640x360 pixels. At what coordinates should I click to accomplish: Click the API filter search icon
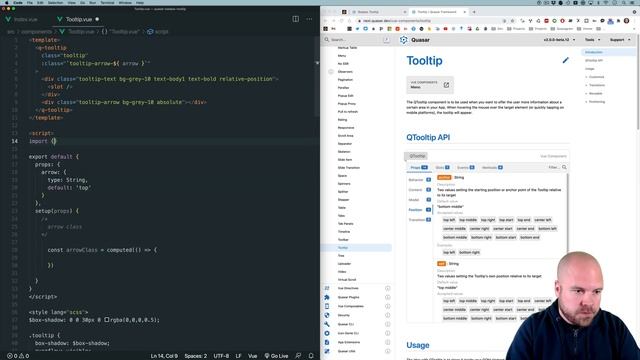coord(564,167)
